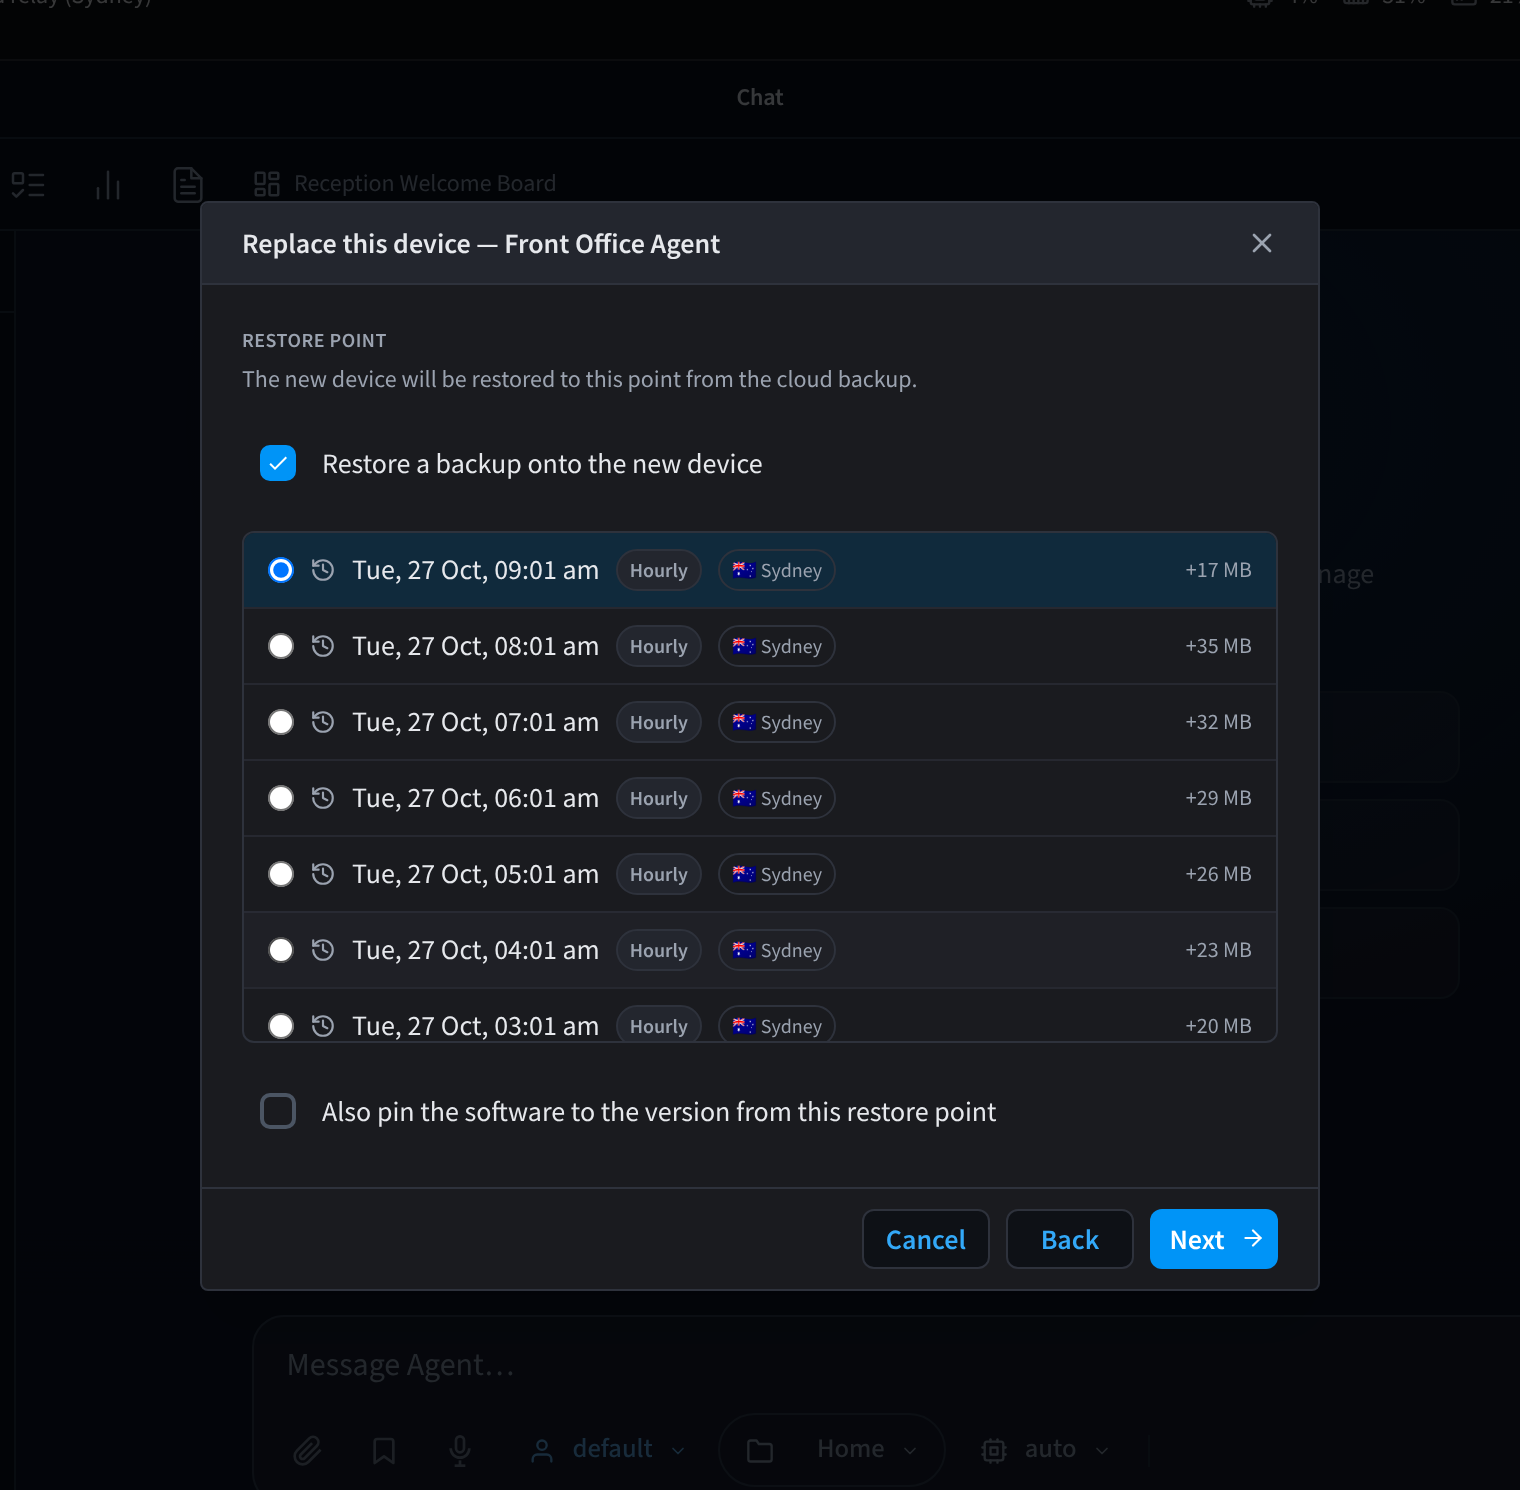Go Back to the previous step
Screen dimensions: 1520x1490
point(1069,1239)
